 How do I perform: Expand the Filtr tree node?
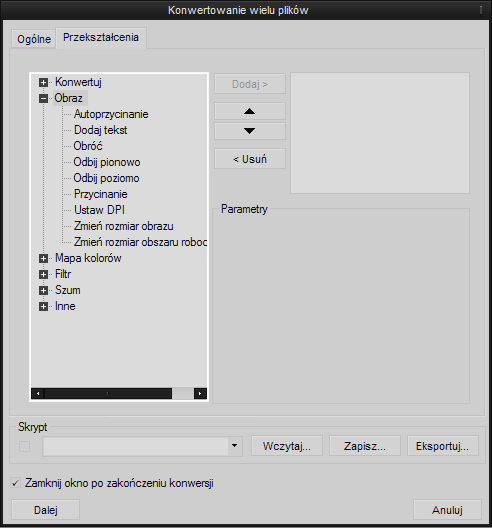43,274
